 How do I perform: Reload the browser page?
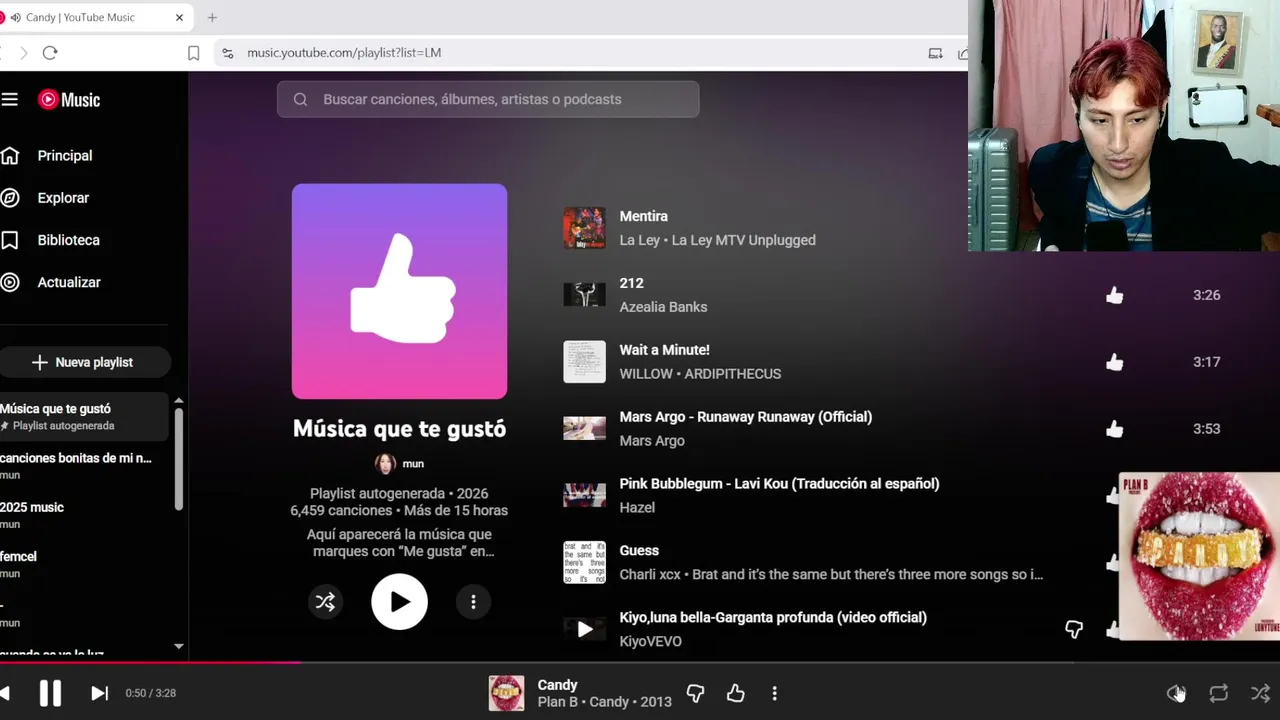pyautogui.click(x=50, y=53)
